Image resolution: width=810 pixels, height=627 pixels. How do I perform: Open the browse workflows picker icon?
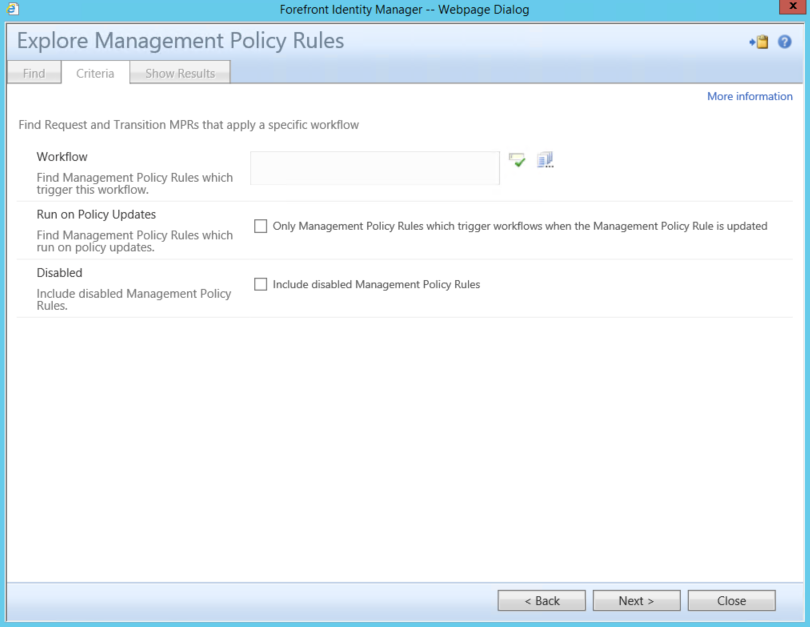pos(545,160)
